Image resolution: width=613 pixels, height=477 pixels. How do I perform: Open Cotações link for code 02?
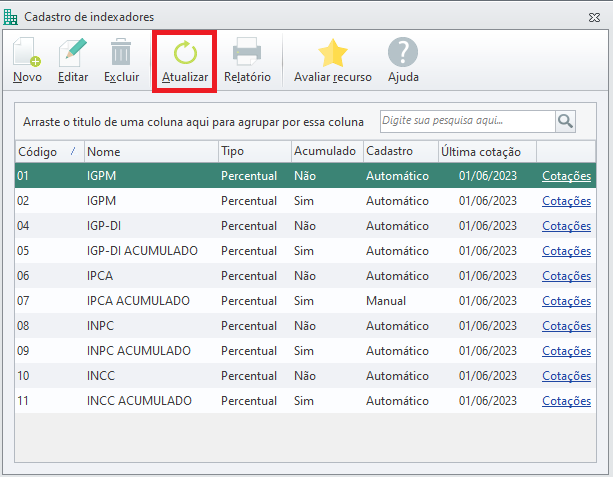point(566,201)
